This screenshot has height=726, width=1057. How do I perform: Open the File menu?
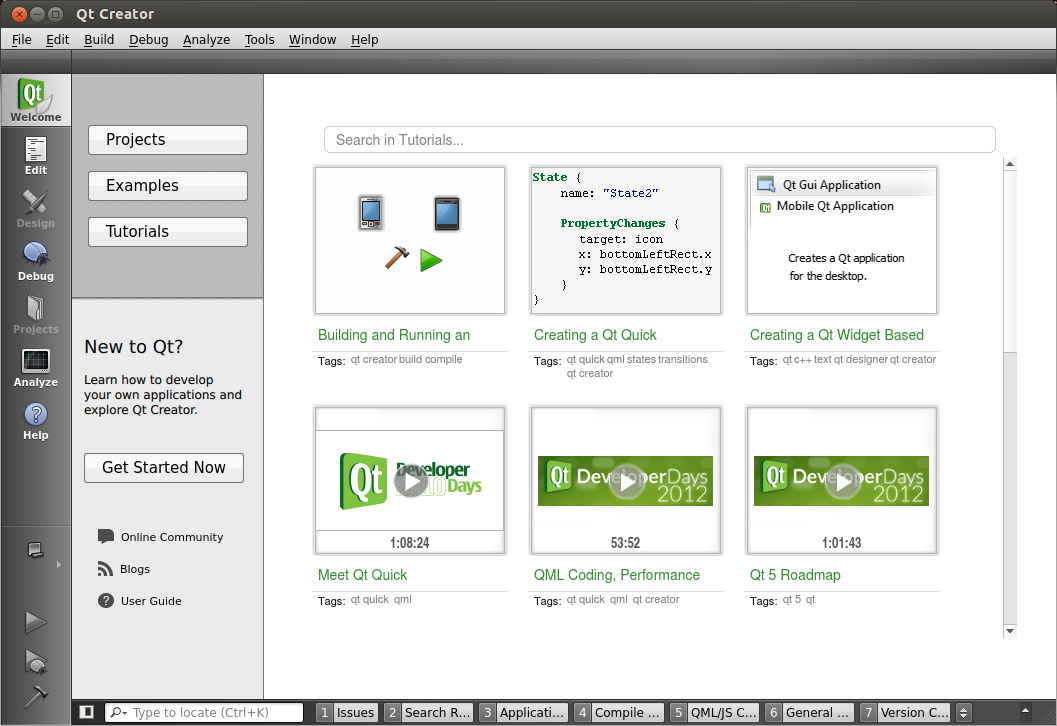point(22,40)
